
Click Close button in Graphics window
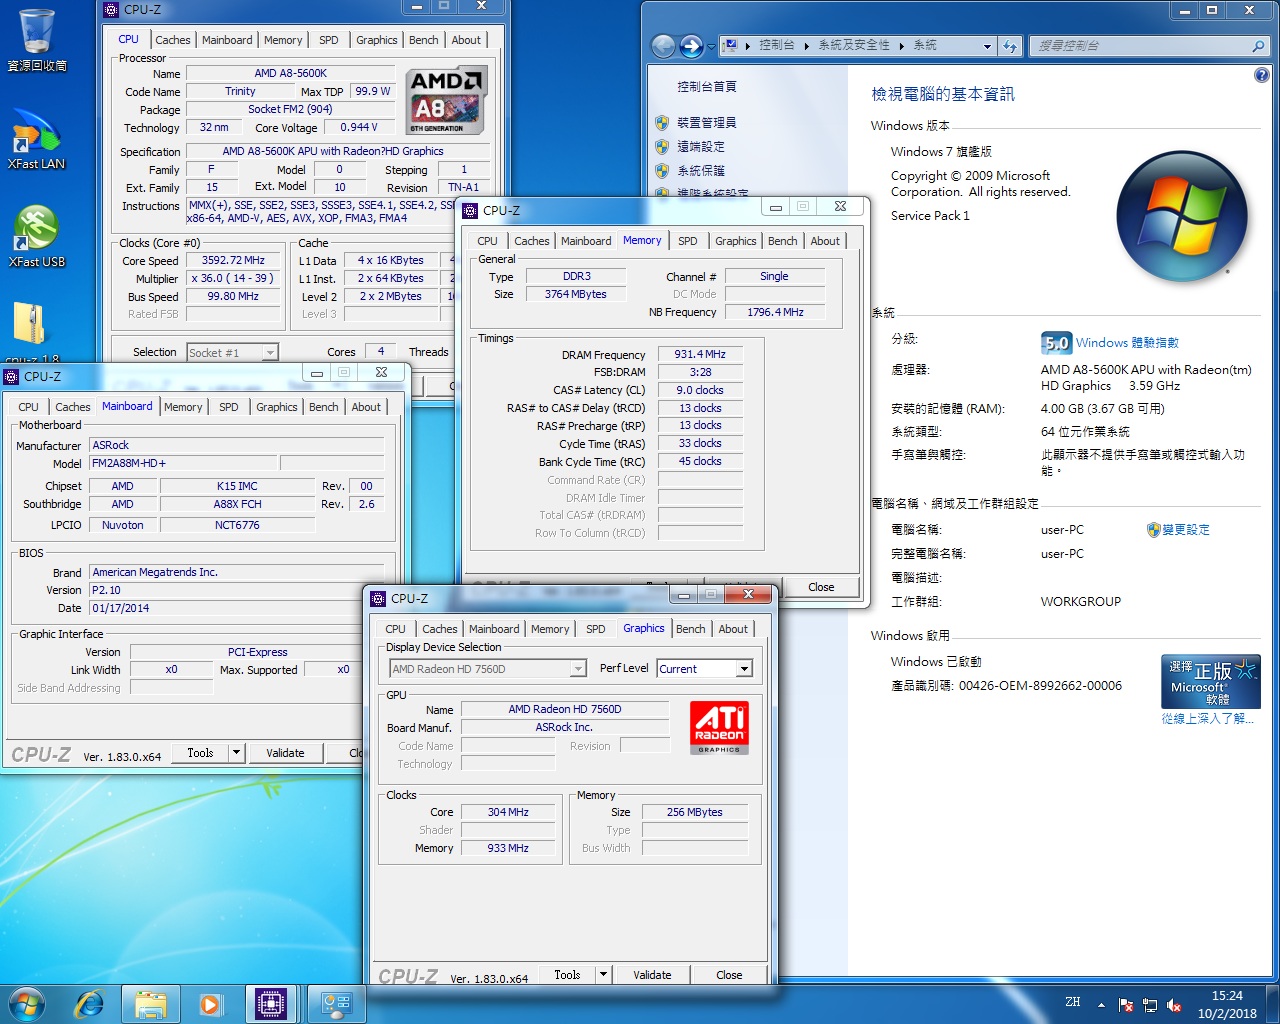[729, 975]
